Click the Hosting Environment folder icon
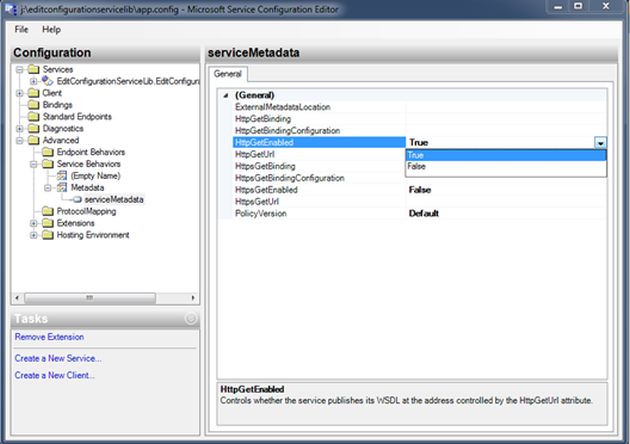The image size is (630, 444). click(48, 235)
